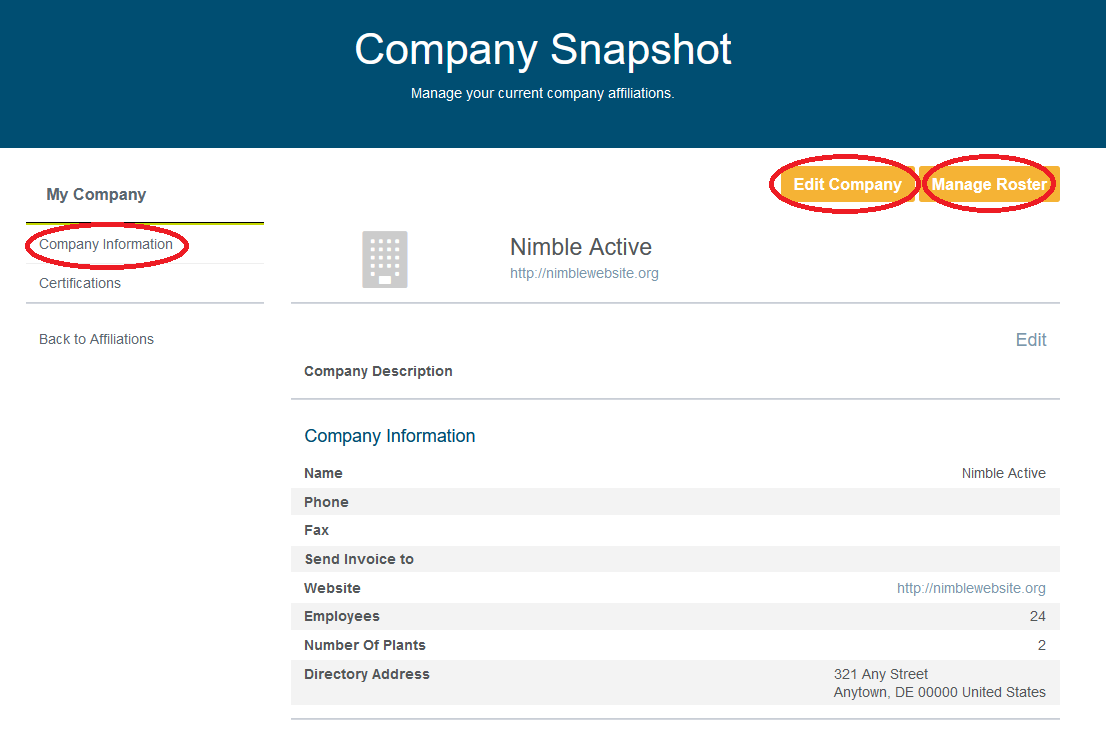Viewport: 1106px width, 739px height.
Task: Click the Company Snapshot page title
Action: pyautogui.click(x=542, y=49)
